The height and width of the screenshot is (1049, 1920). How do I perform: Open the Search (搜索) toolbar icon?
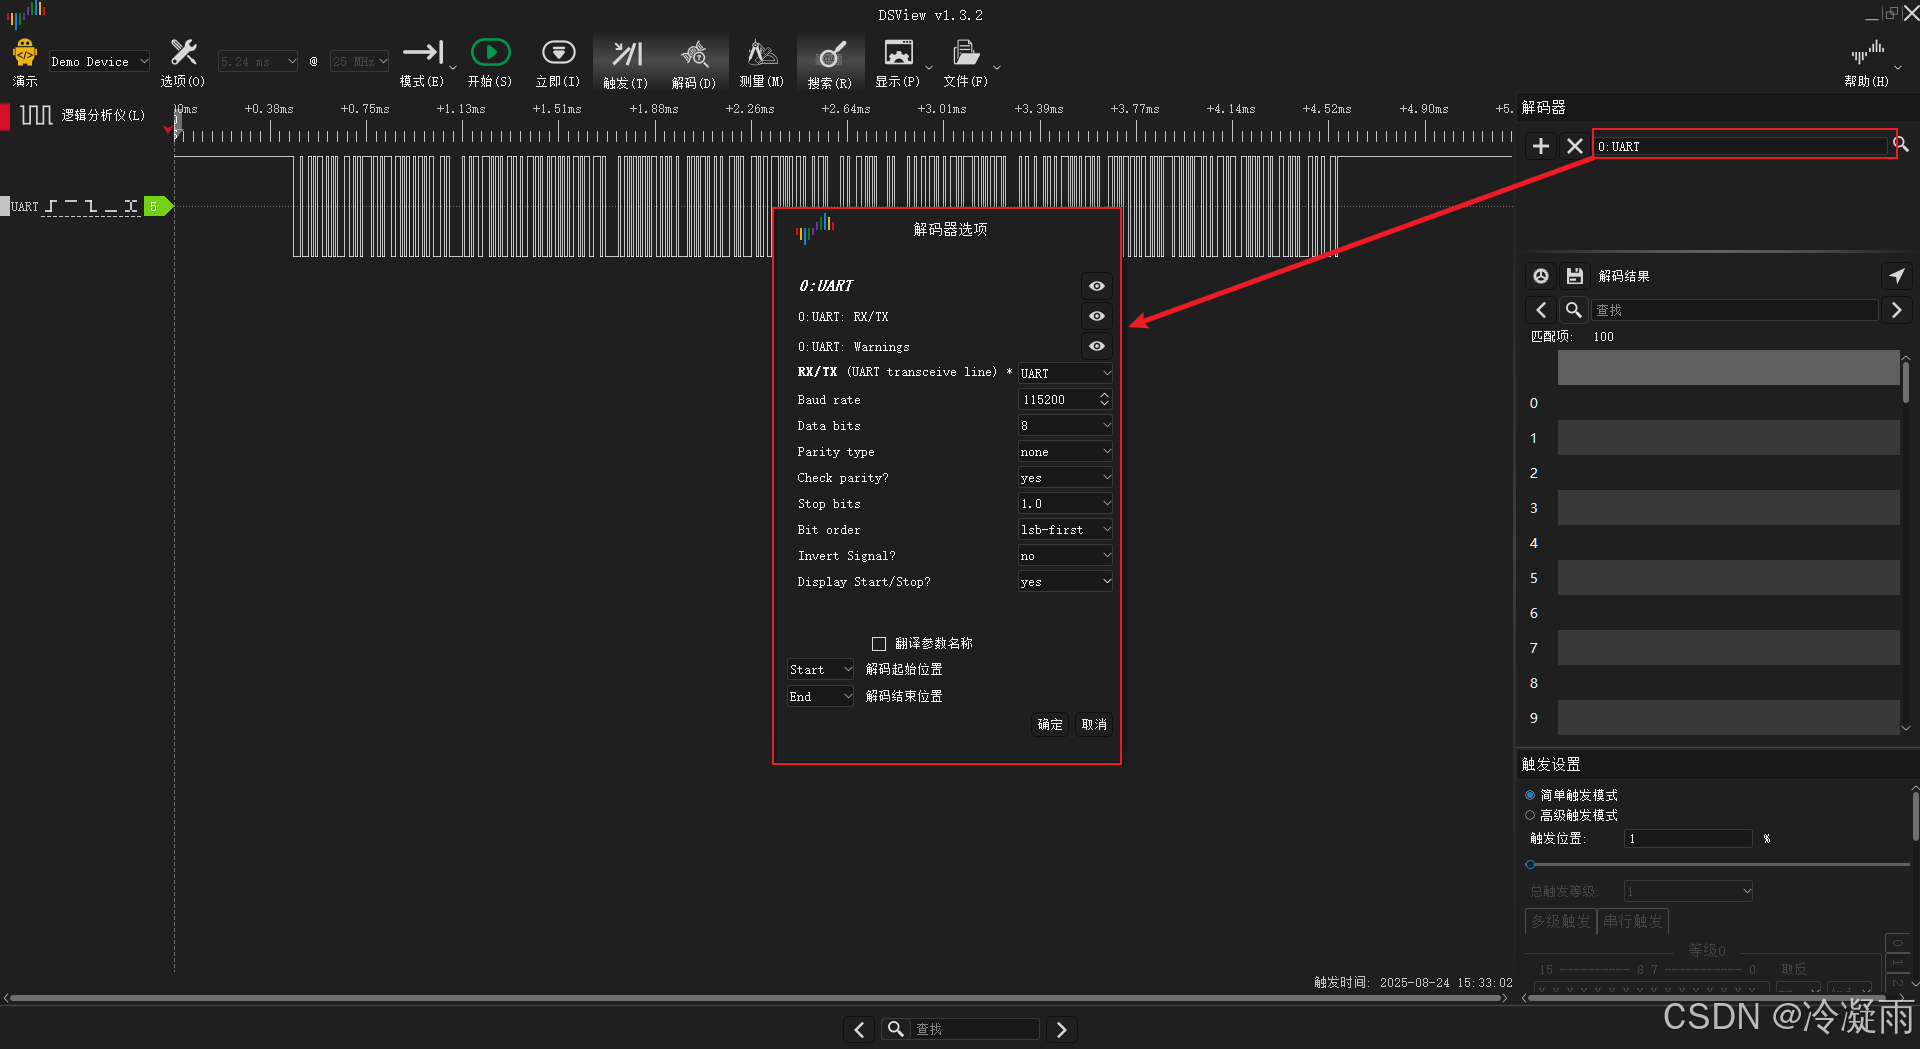tap(830, 55)
